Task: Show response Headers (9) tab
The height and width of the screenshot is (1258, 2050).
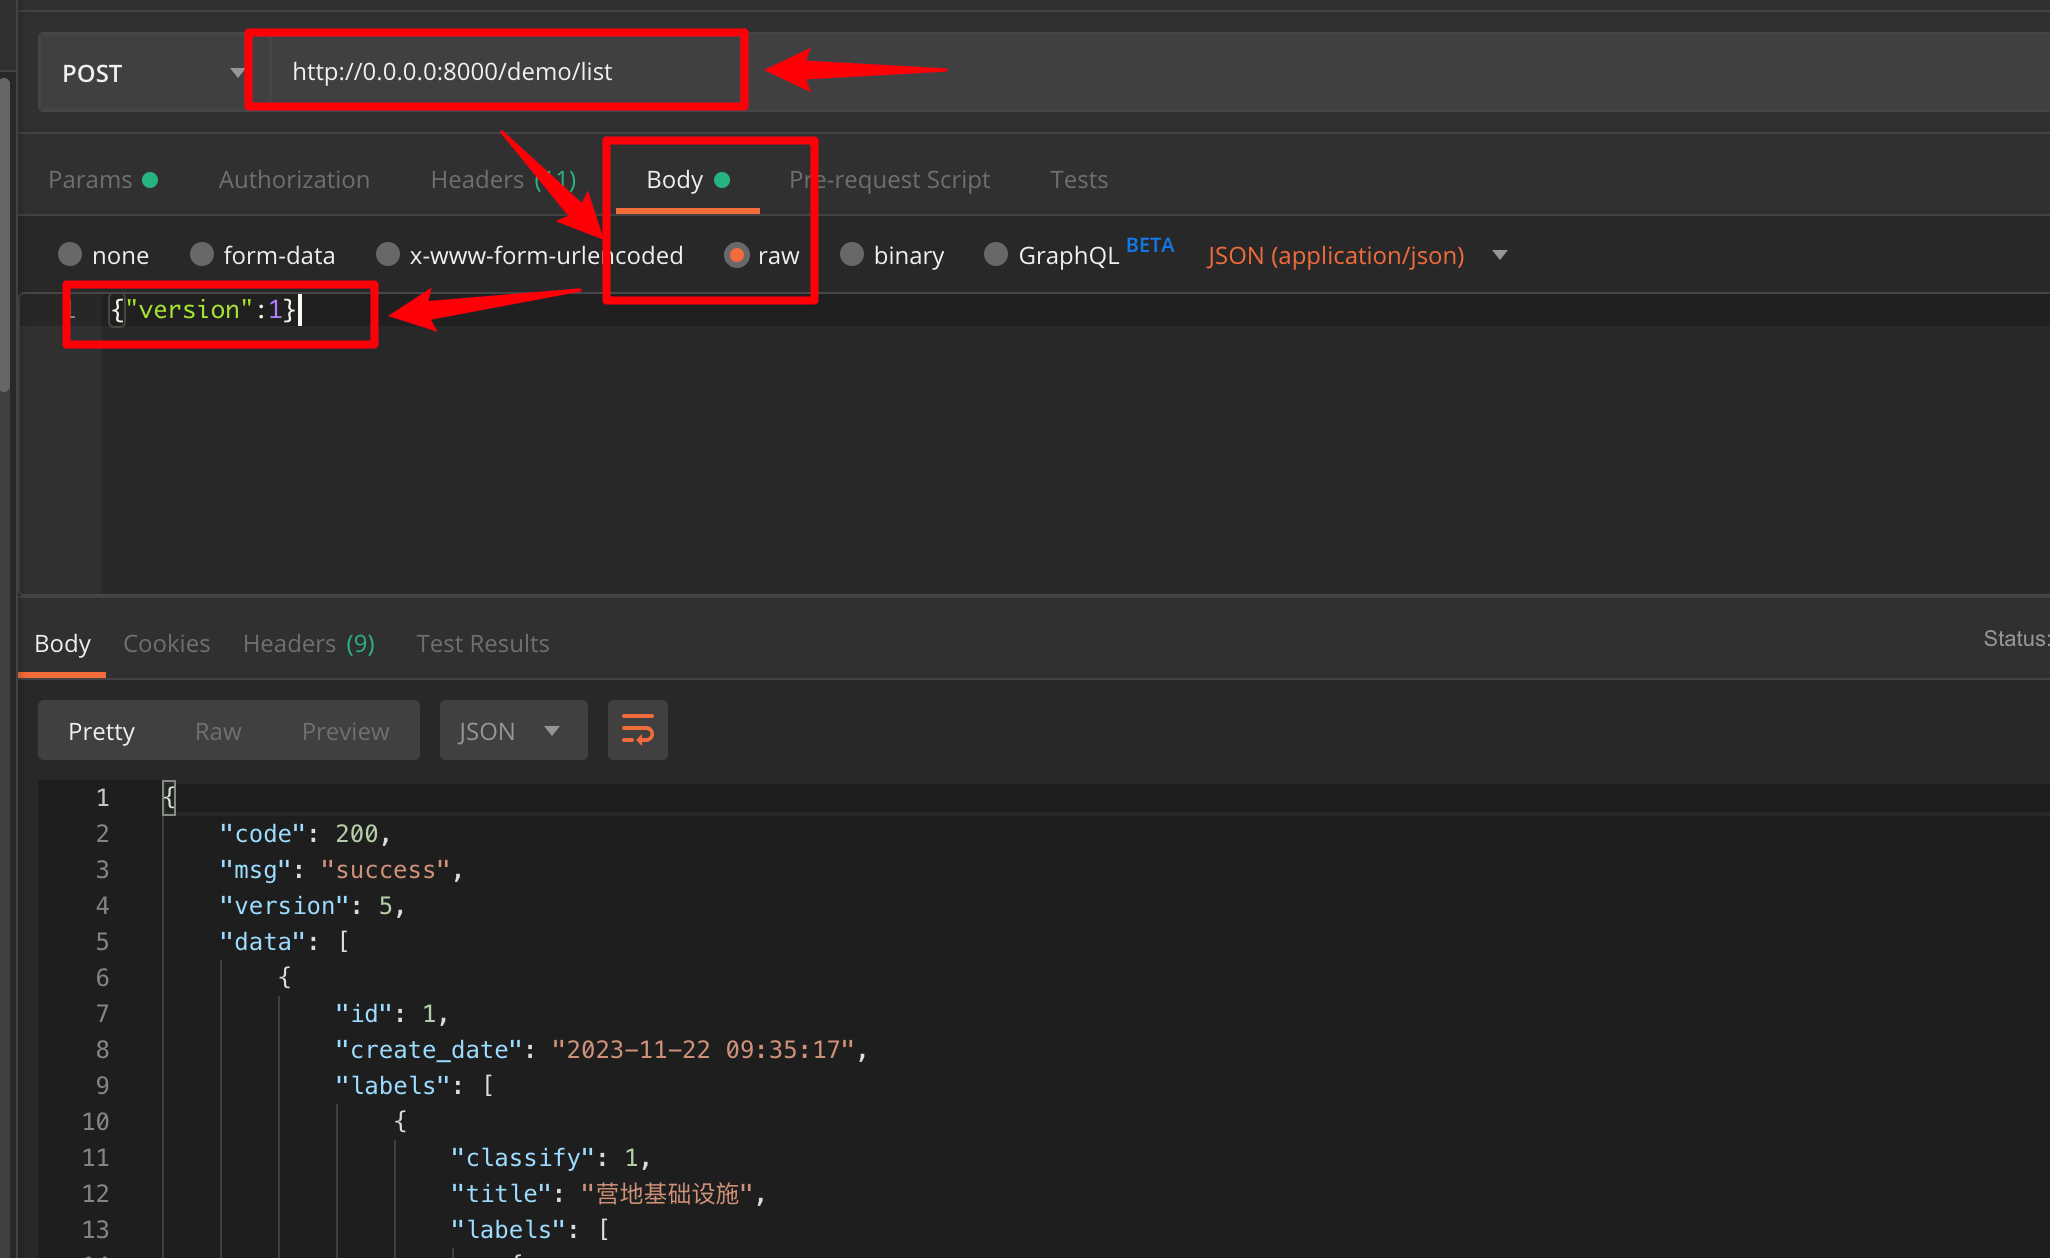Action: tap(308, 644)
